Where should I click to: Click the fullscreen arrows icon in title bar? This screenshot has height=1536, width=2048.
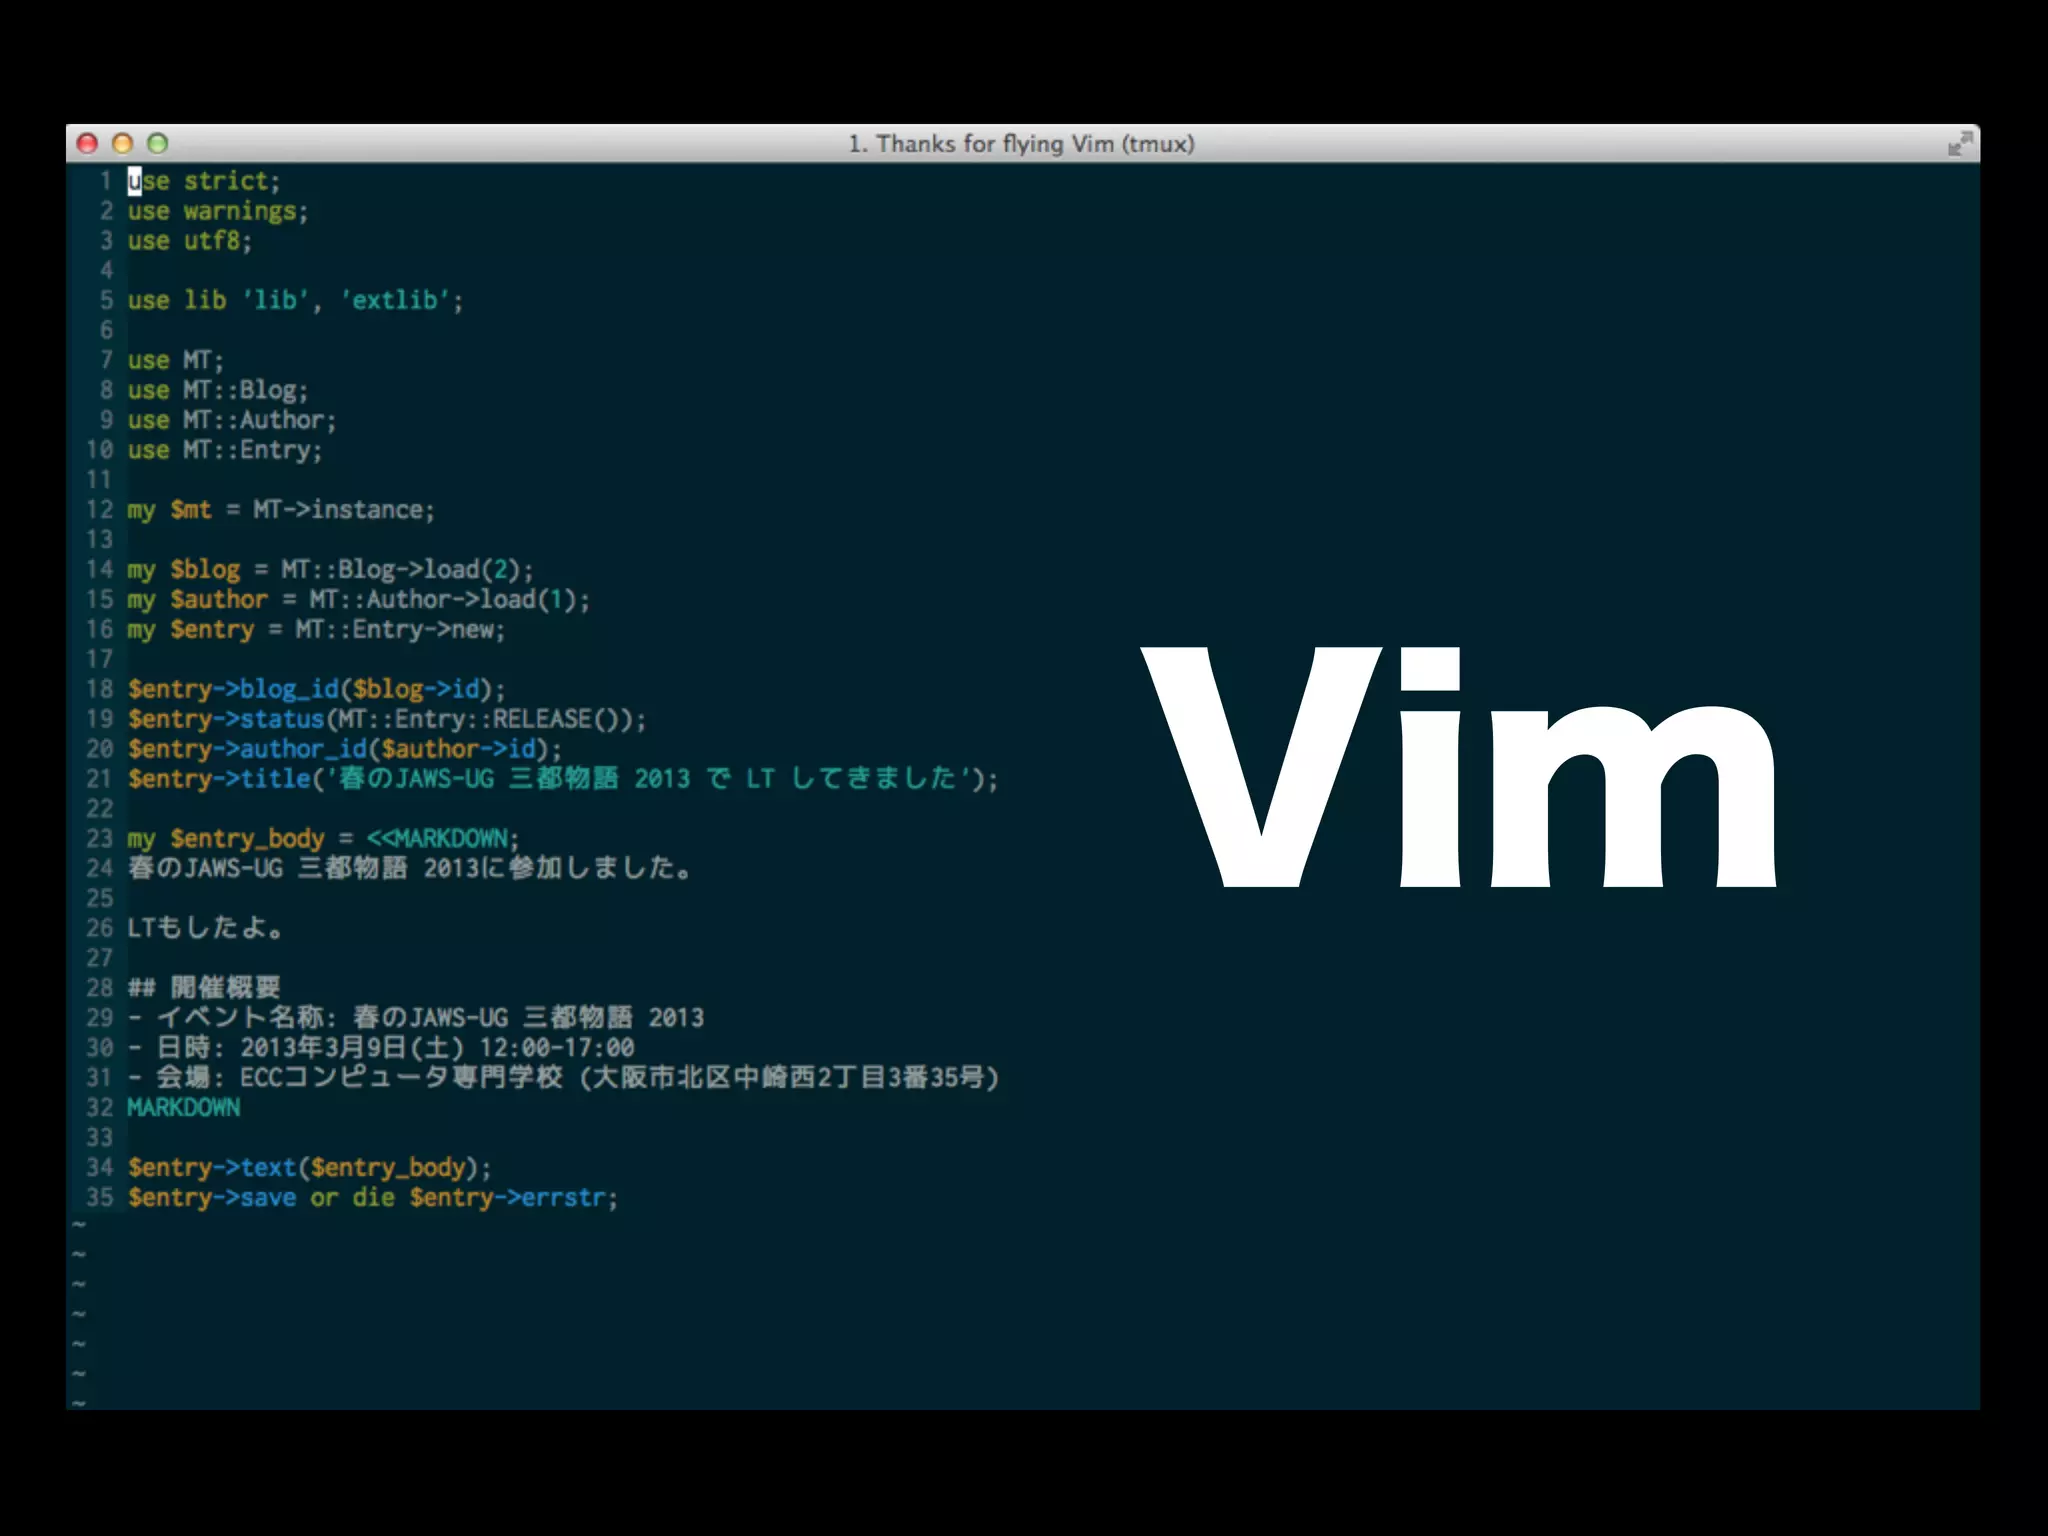point(1960,144)
